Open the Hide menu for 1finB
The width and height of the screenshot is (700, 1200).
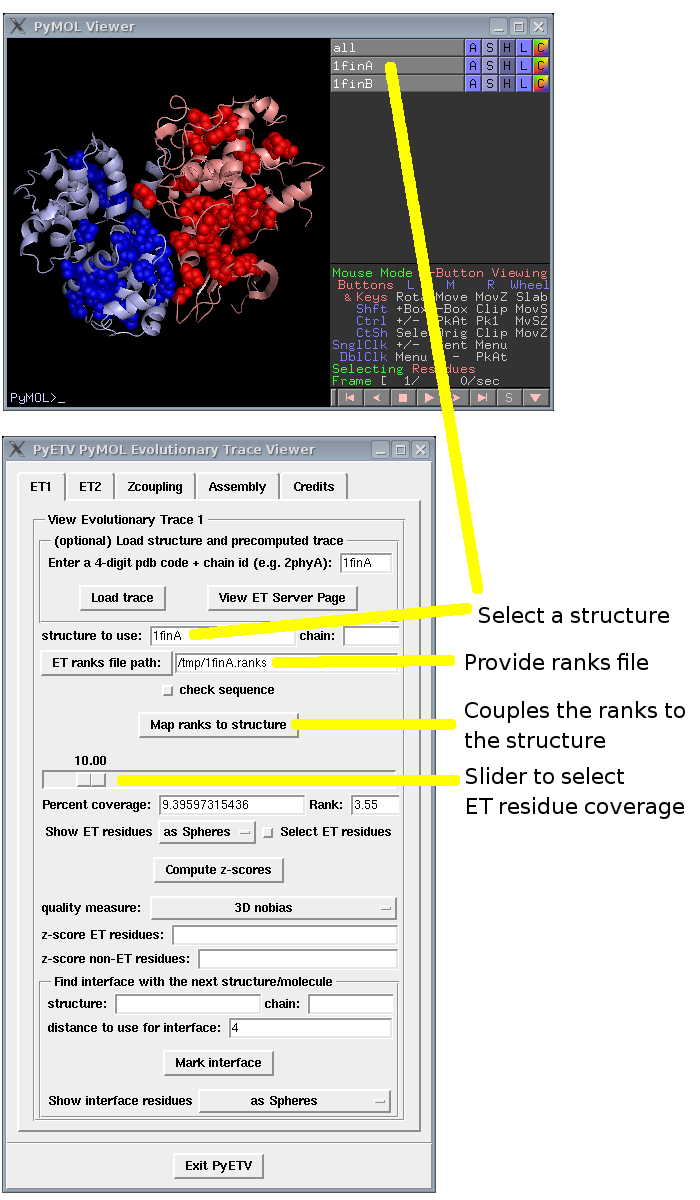pyautogui.click(x=507, y=84)
